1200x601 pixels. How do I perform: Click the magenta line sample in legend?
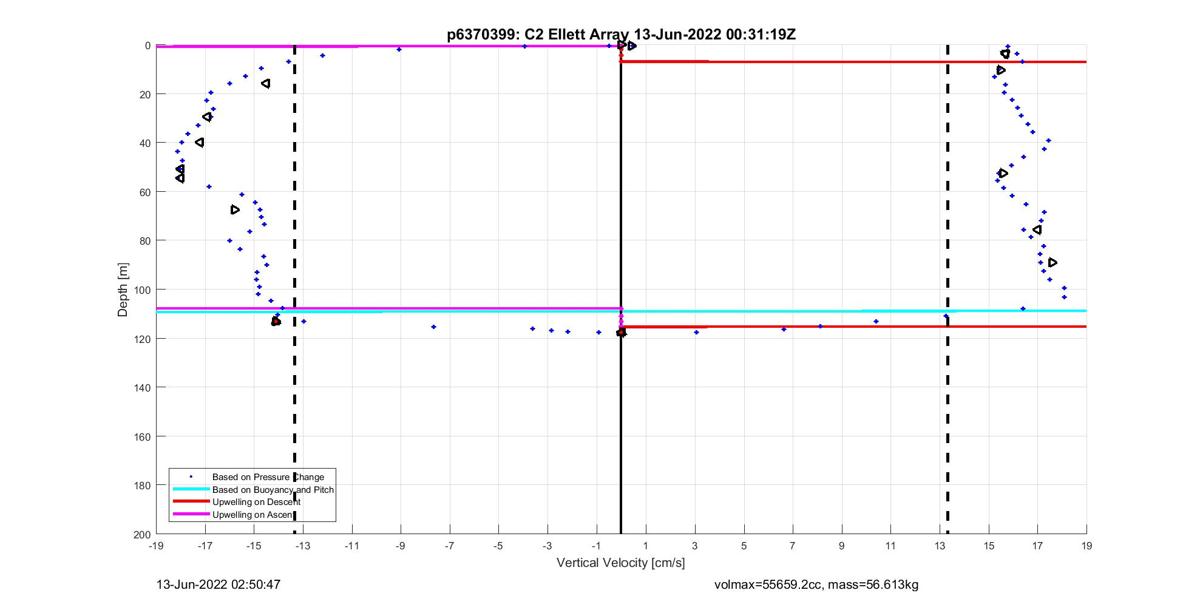click(x=191, y=514)
